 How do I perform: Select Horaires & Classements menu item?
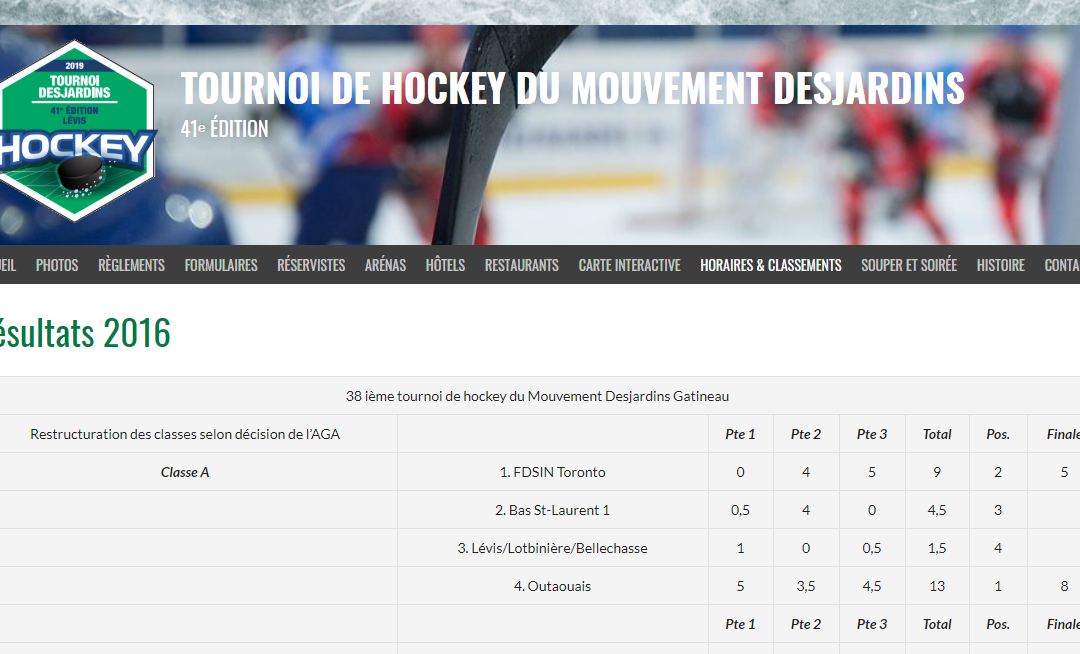(x=771, y=265)
